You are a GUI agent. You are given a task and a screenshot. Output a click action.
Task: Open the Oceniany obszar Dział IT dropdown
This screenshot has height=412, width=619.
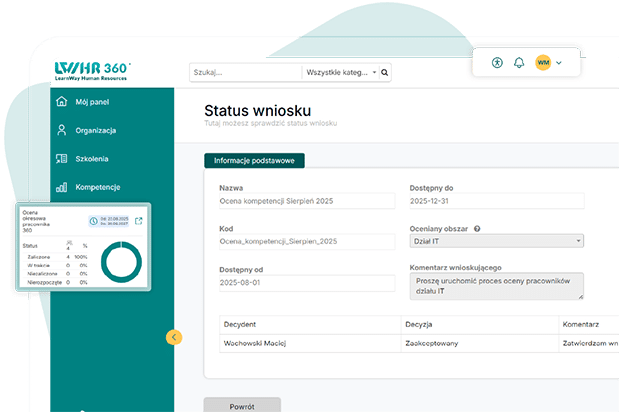496,241
